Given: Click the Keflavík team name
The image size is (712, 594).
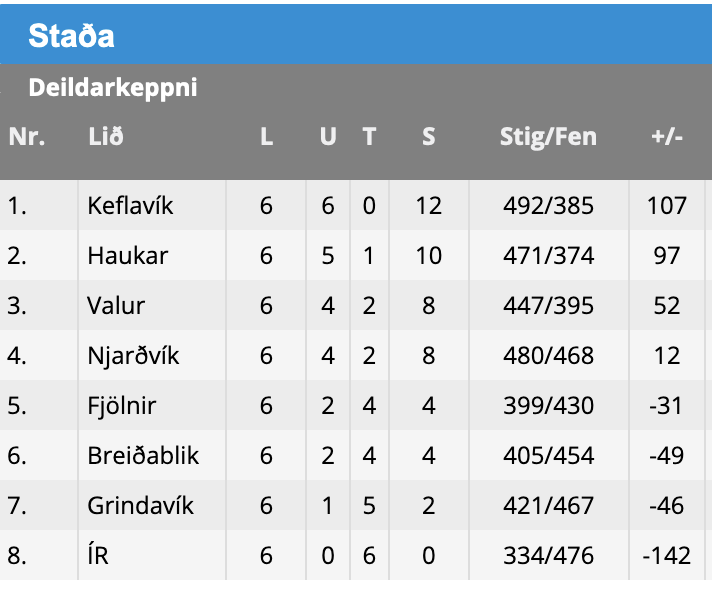Looking at the screenshot, I should 130,206.
